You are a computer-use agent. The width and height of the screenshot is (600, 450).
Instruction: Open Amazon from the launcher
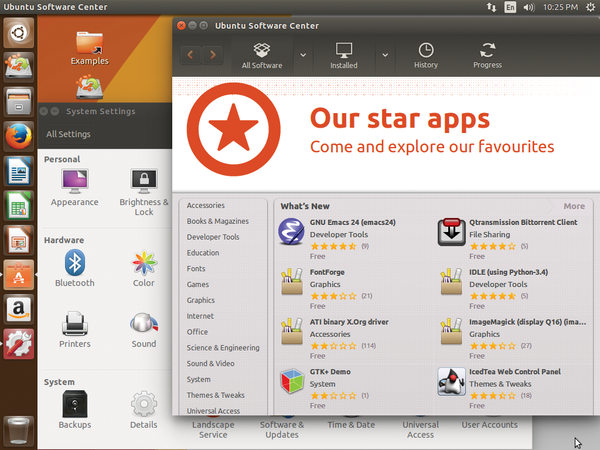(18, 309)
